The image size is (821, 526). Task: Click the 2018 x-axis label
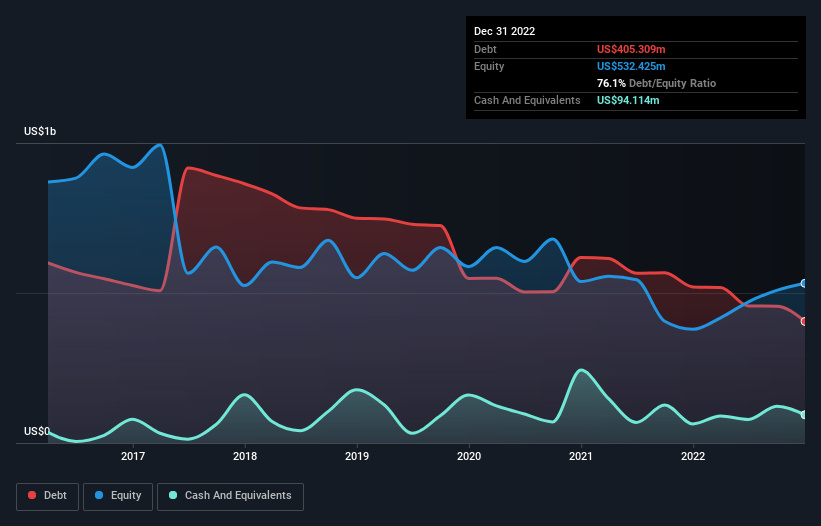pyautogui.click(x=245, y=456)
